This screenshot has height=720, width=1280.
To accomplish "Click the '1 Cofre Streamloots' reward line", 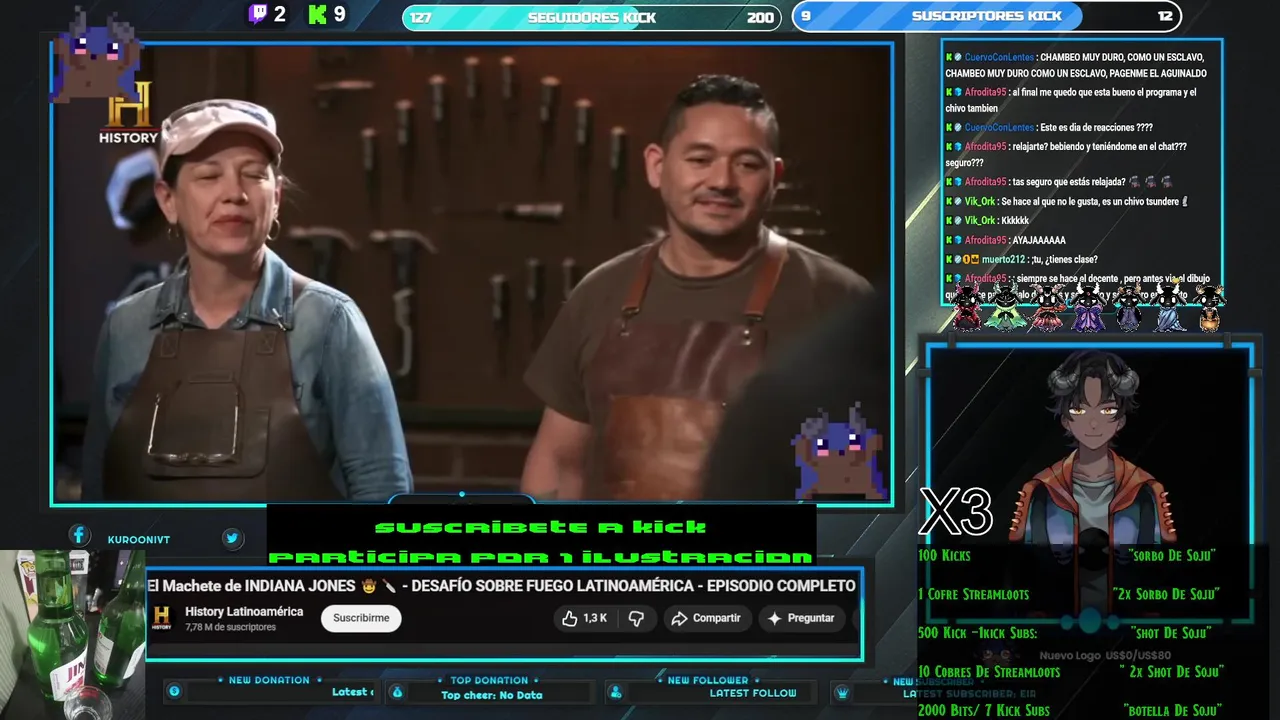I will point(973,594).
